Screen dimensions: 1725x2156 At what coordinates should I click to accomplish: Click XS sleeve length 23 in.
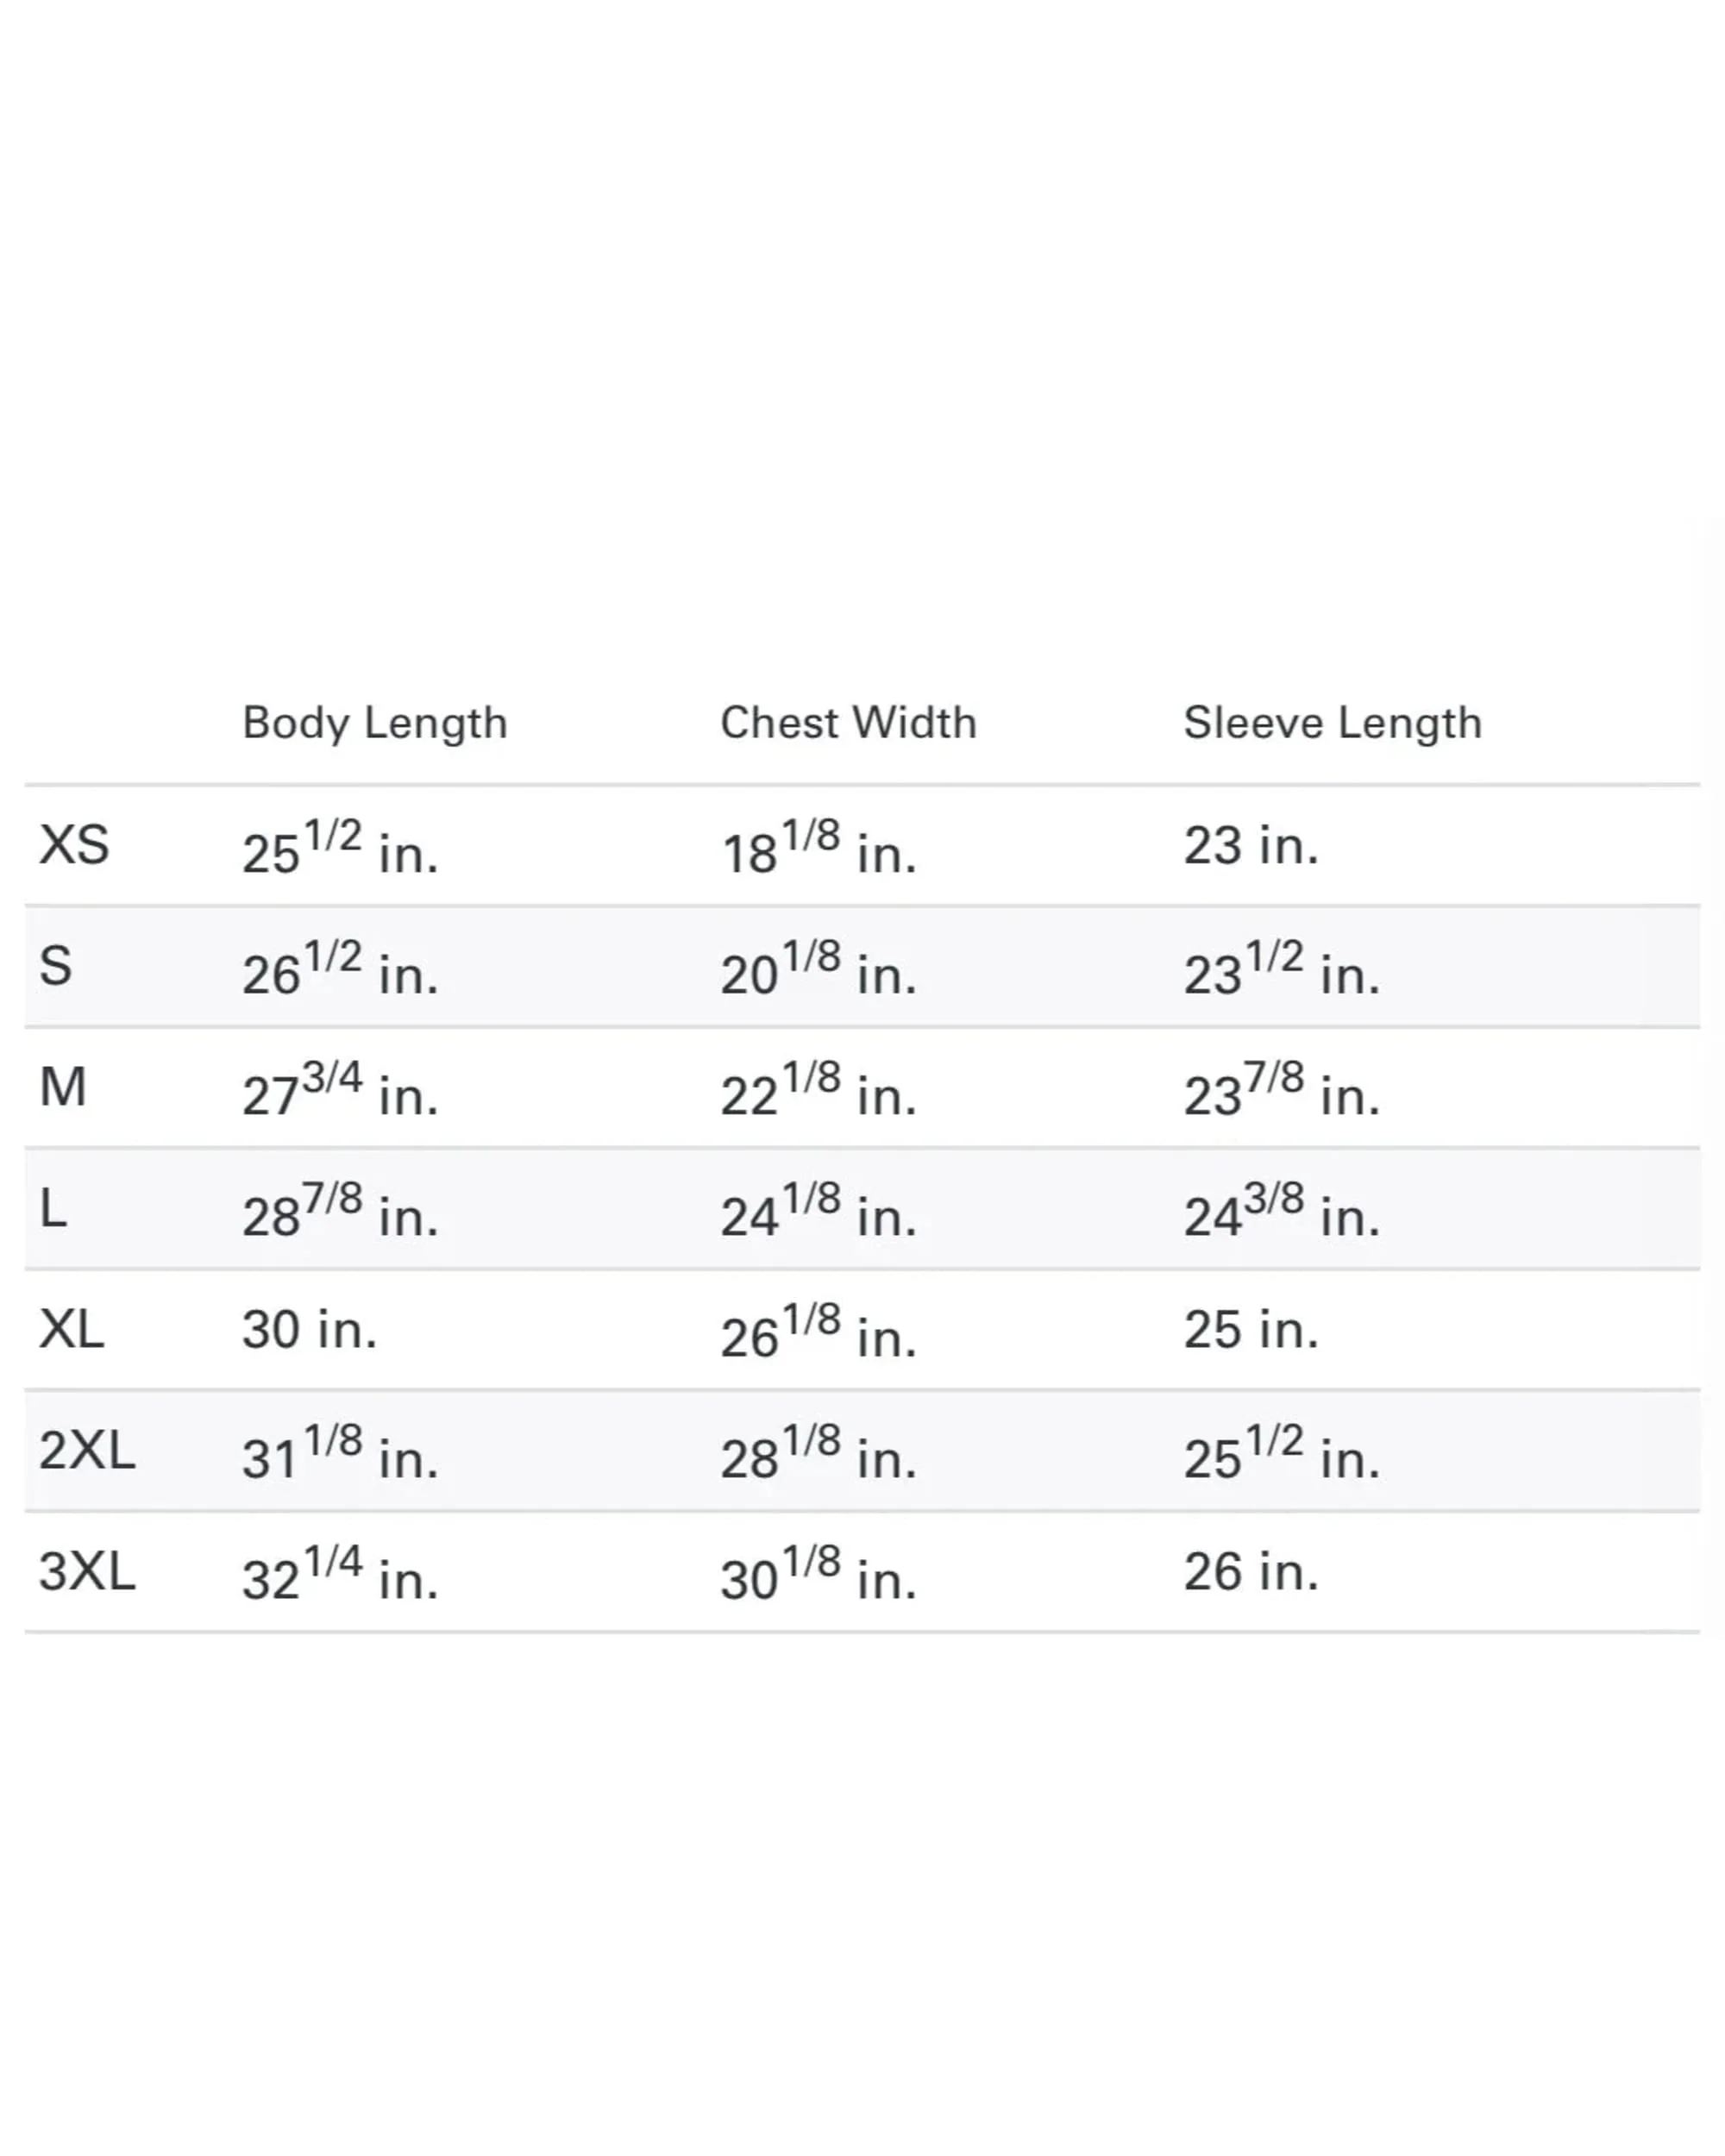[x=1252, y=846]
